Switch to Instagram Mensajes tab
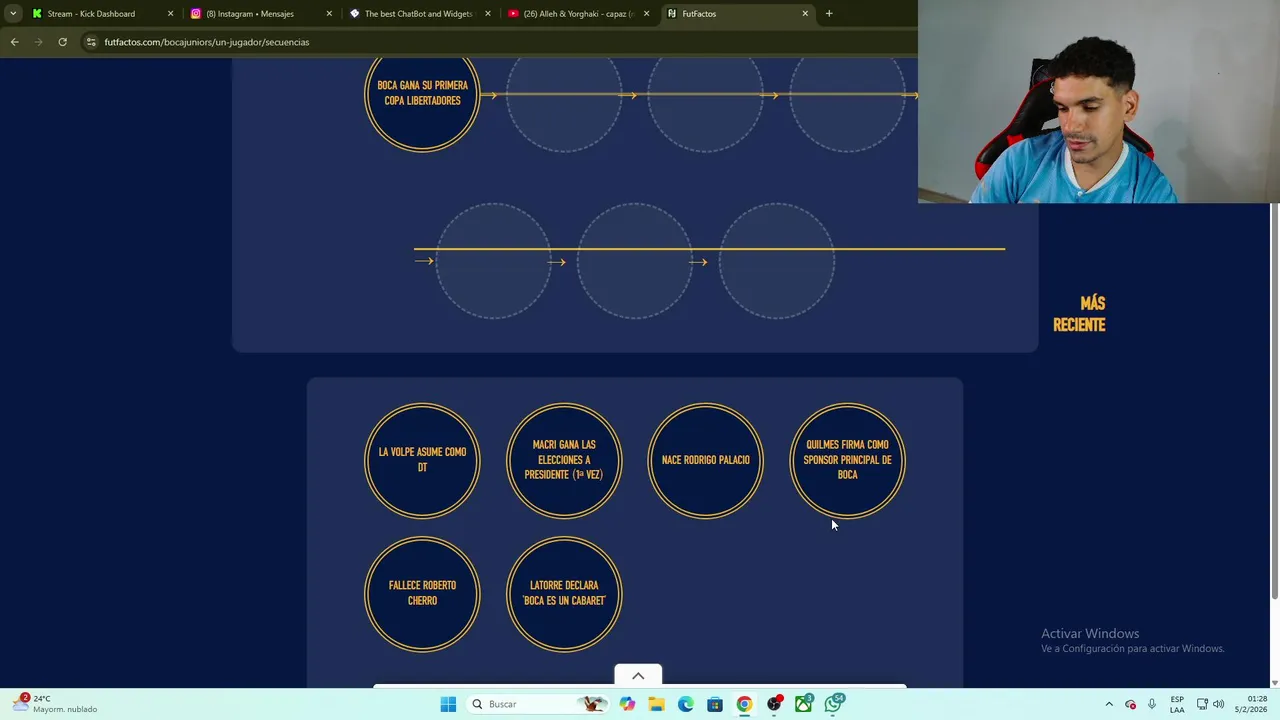The height and width of the screenshot is (720, 1280). click(x=262, y=14)
